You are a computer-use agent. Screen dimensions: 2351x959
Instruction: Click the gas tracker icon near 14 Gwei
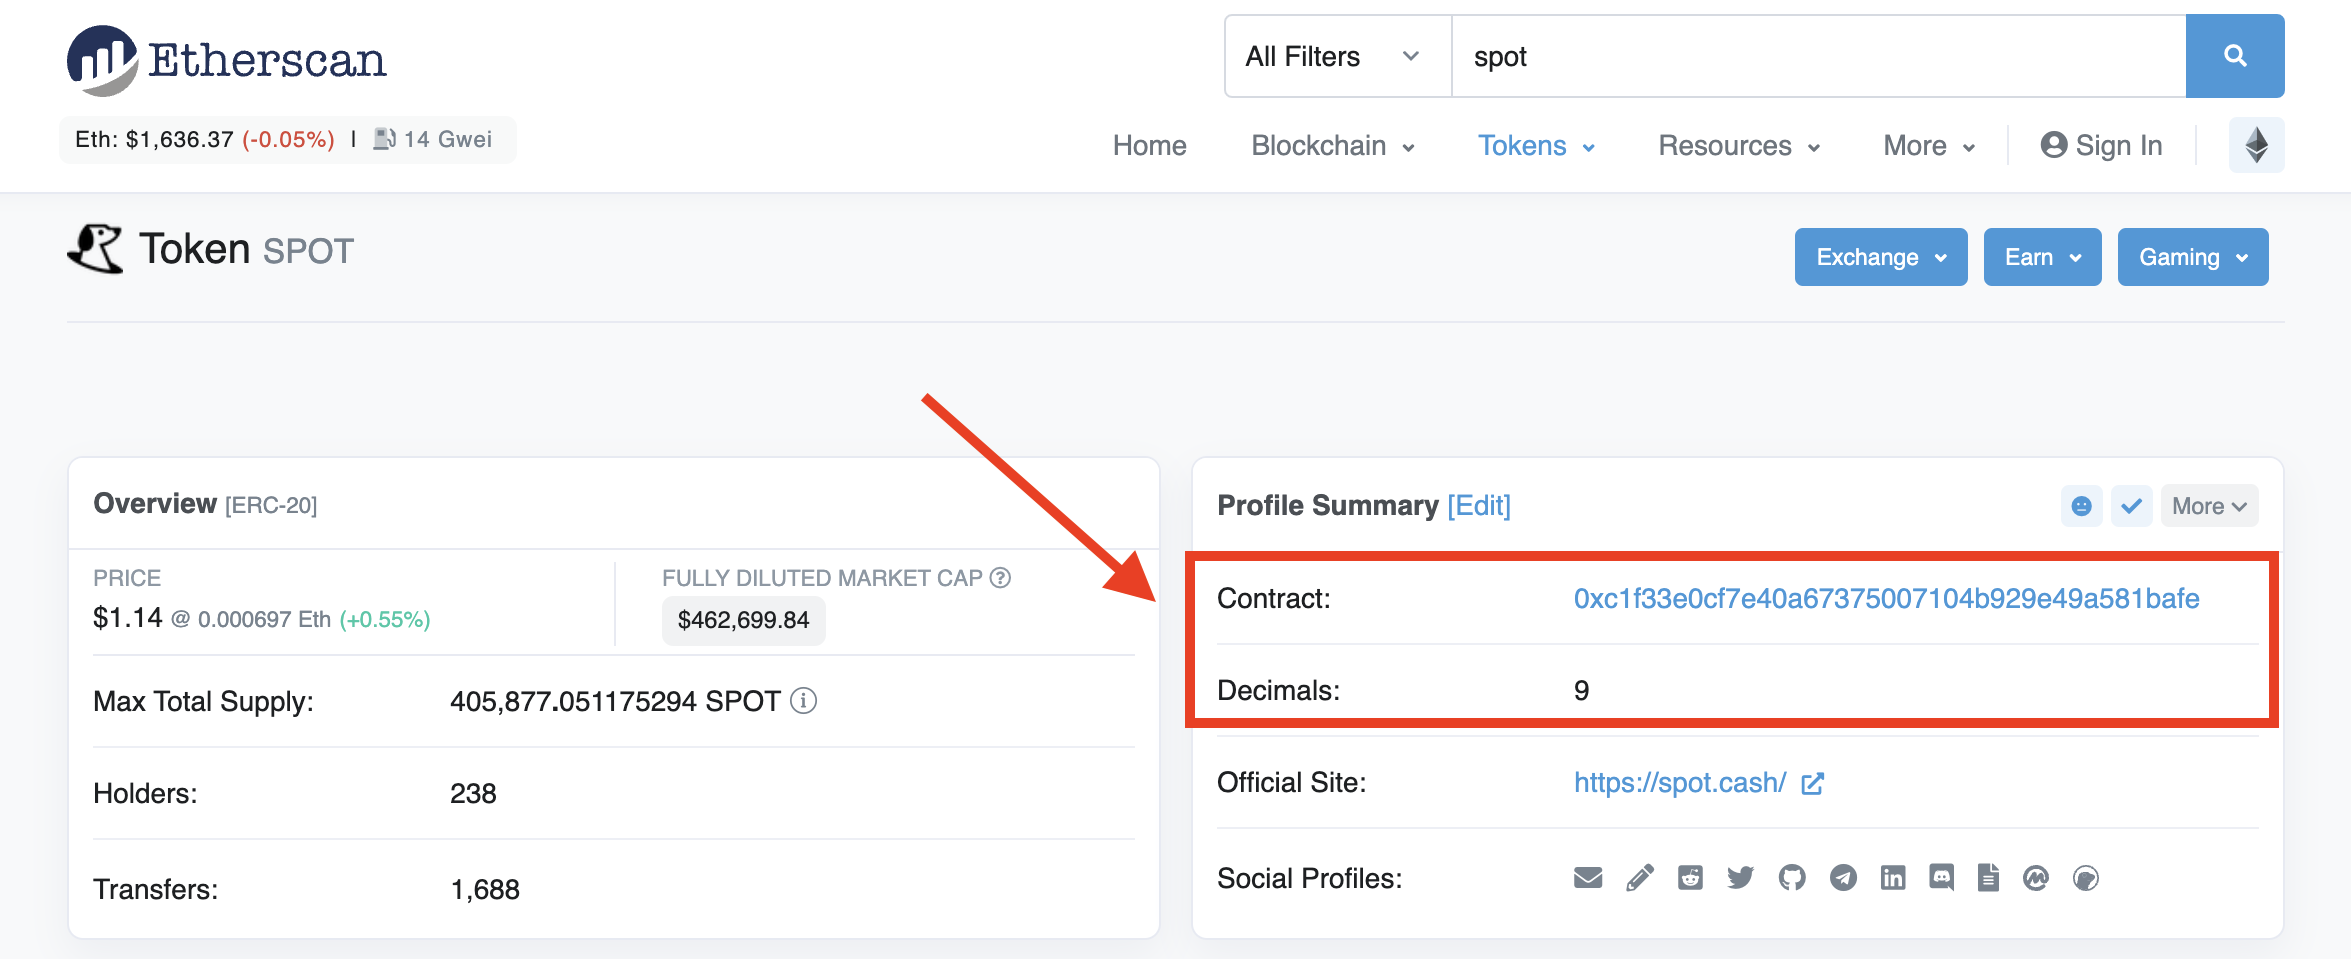pyautogui.click(x=385, y=139)
